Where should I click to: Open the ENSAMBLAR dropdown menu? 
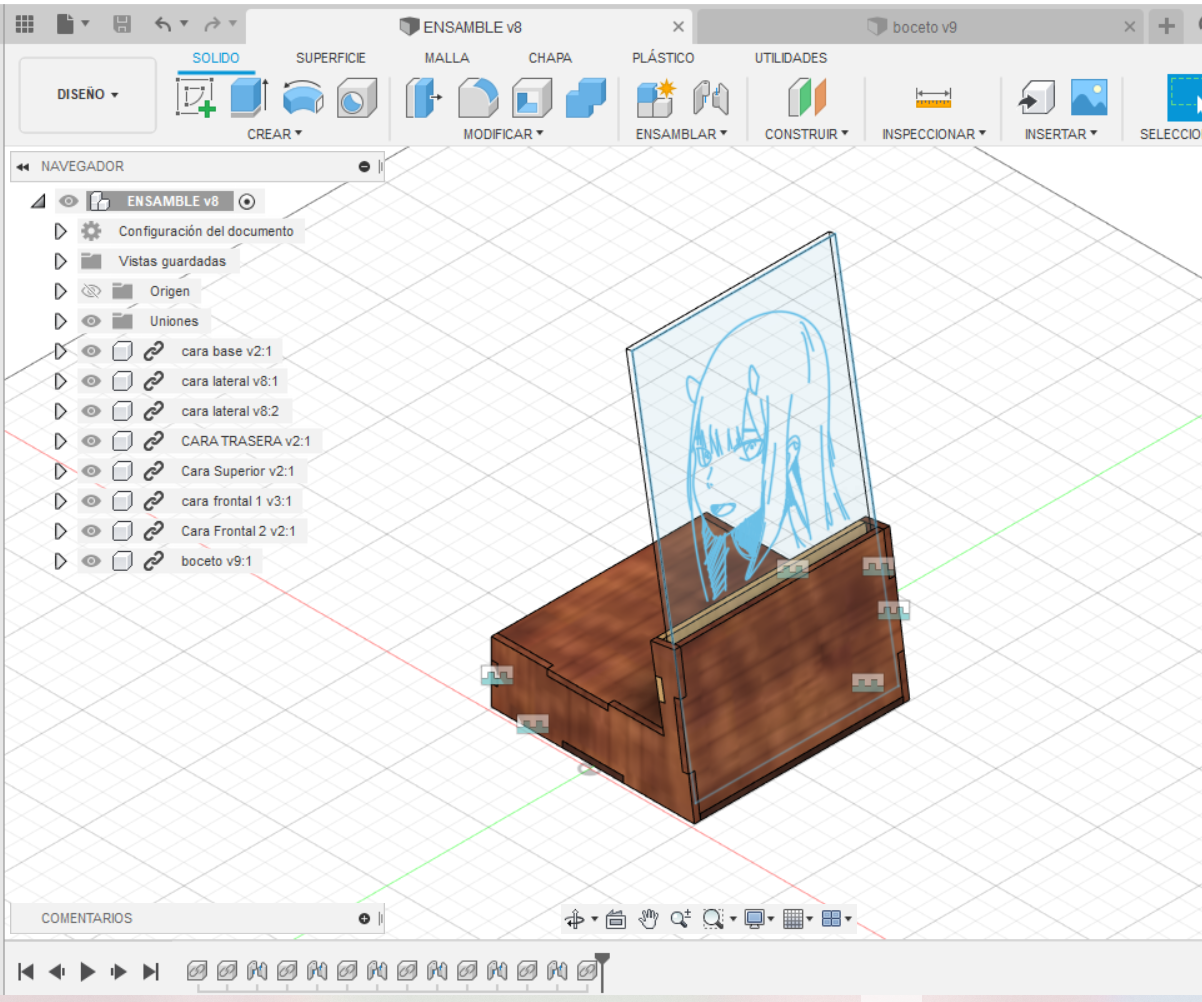(x=681, y=133)
